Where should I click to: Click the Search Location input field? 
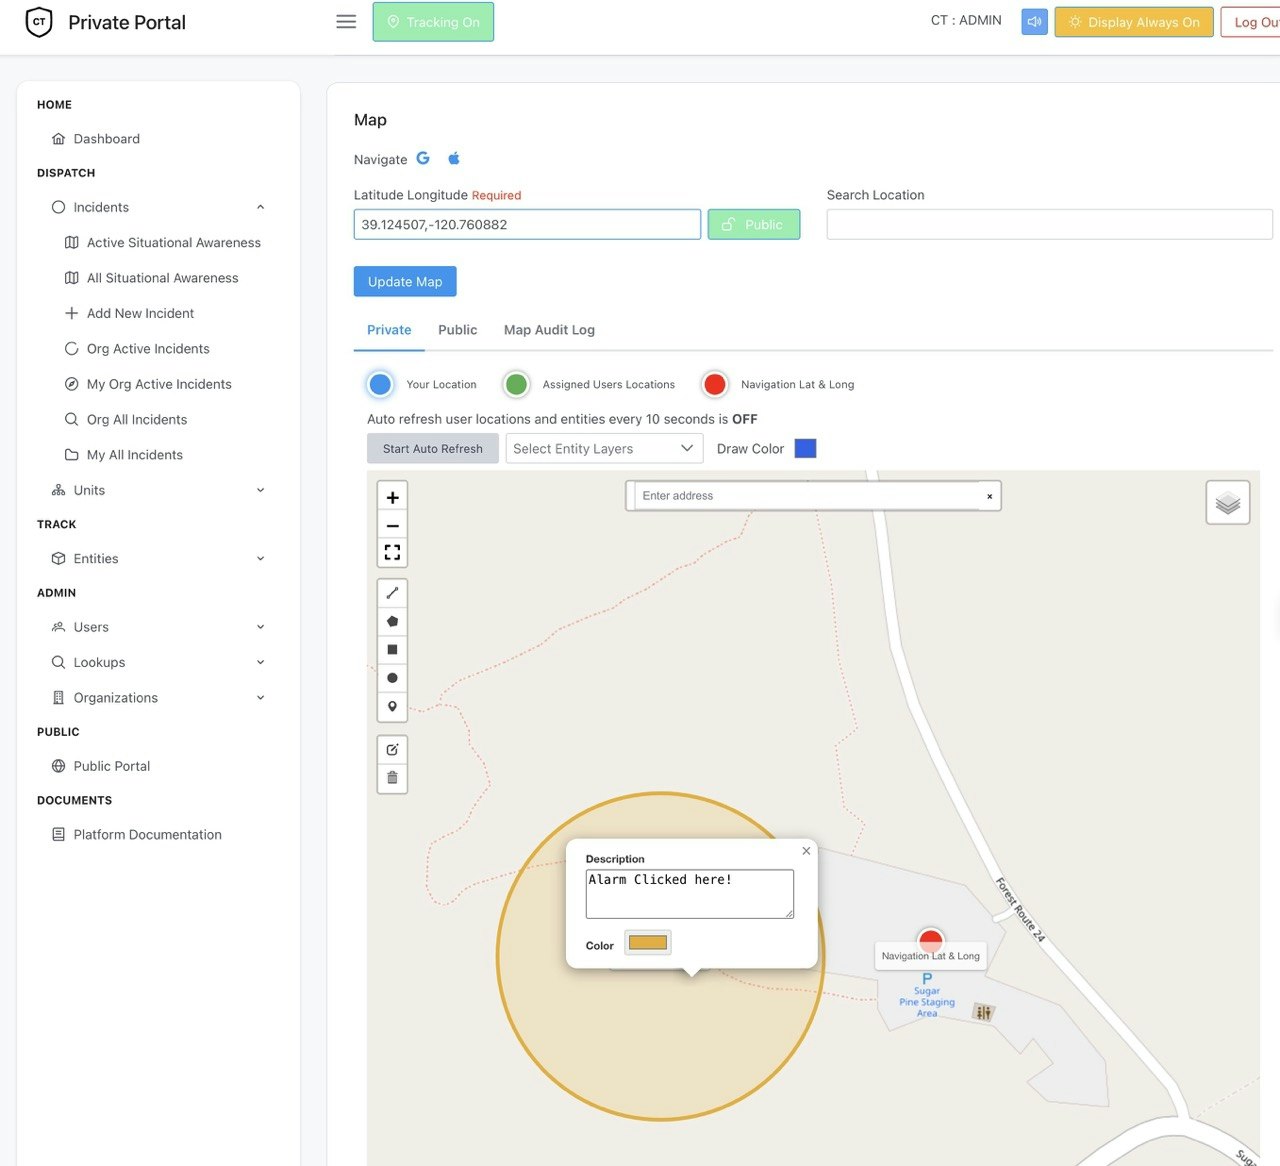point(1050,225)
